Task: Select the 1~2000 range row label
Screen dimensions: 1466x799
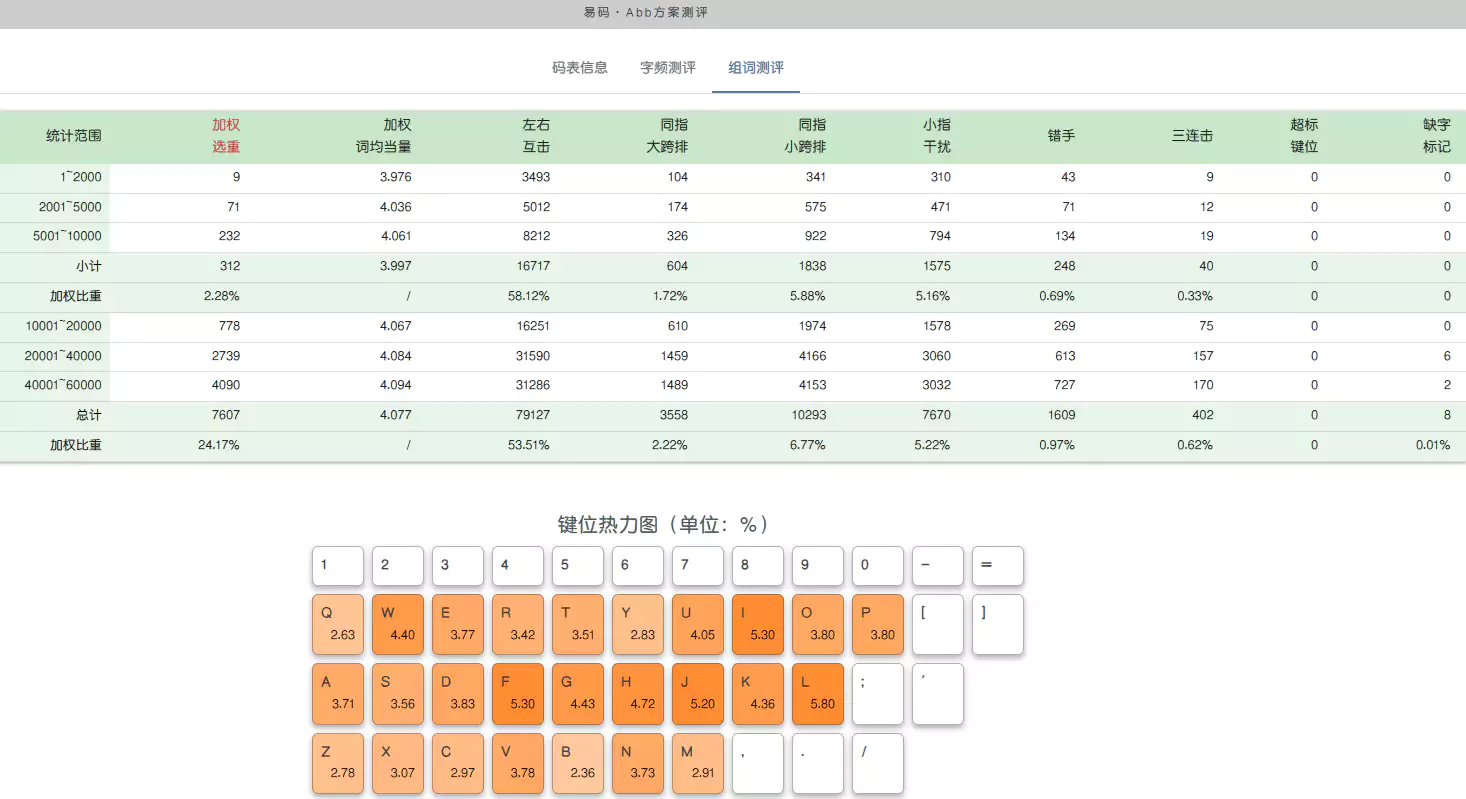Action: tap(79, 177)
